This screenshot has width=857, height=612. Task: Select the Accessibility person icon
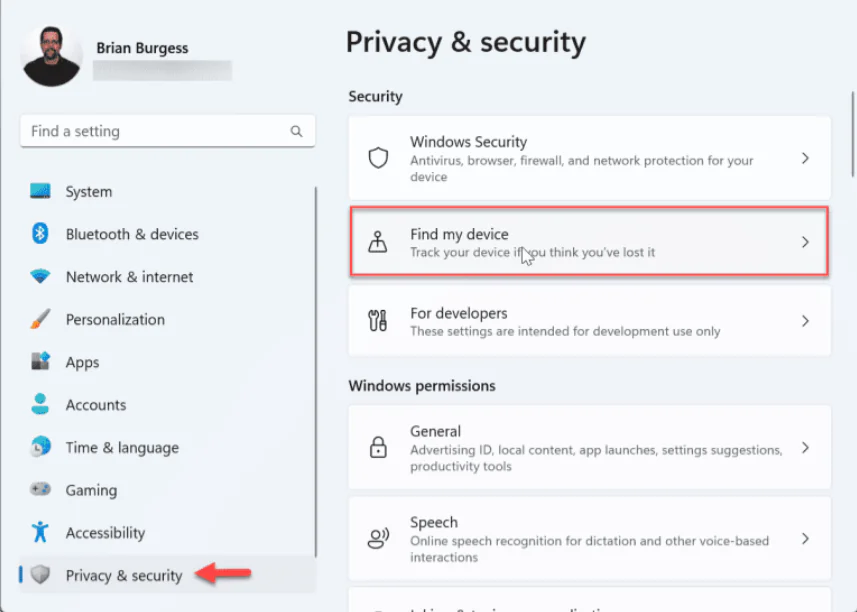(x=39, y=532)
